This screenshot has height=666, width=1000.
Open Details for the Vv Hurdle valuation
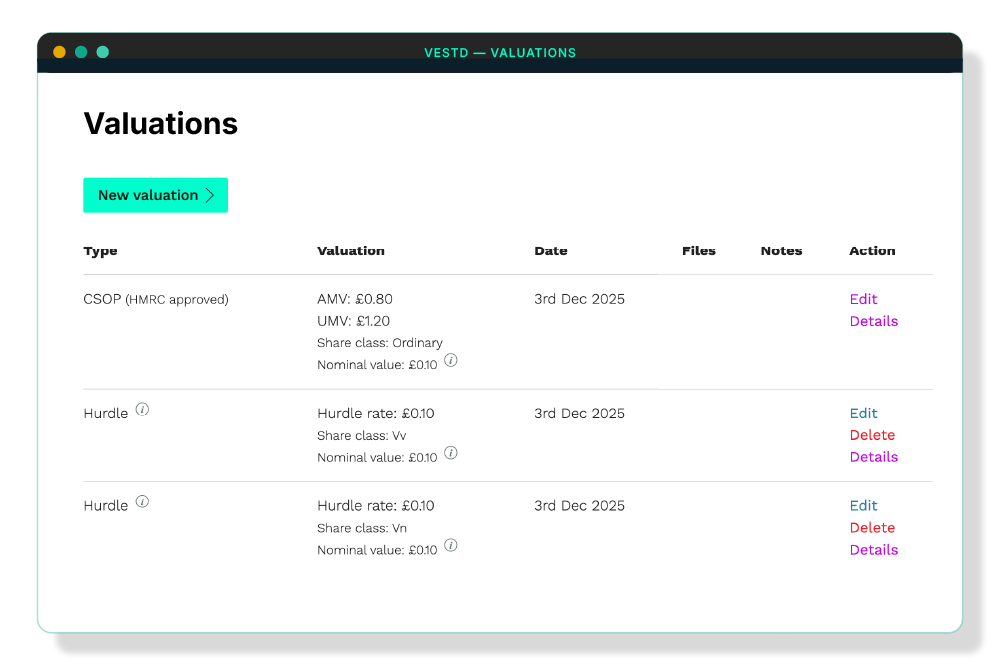coord(874,457)
